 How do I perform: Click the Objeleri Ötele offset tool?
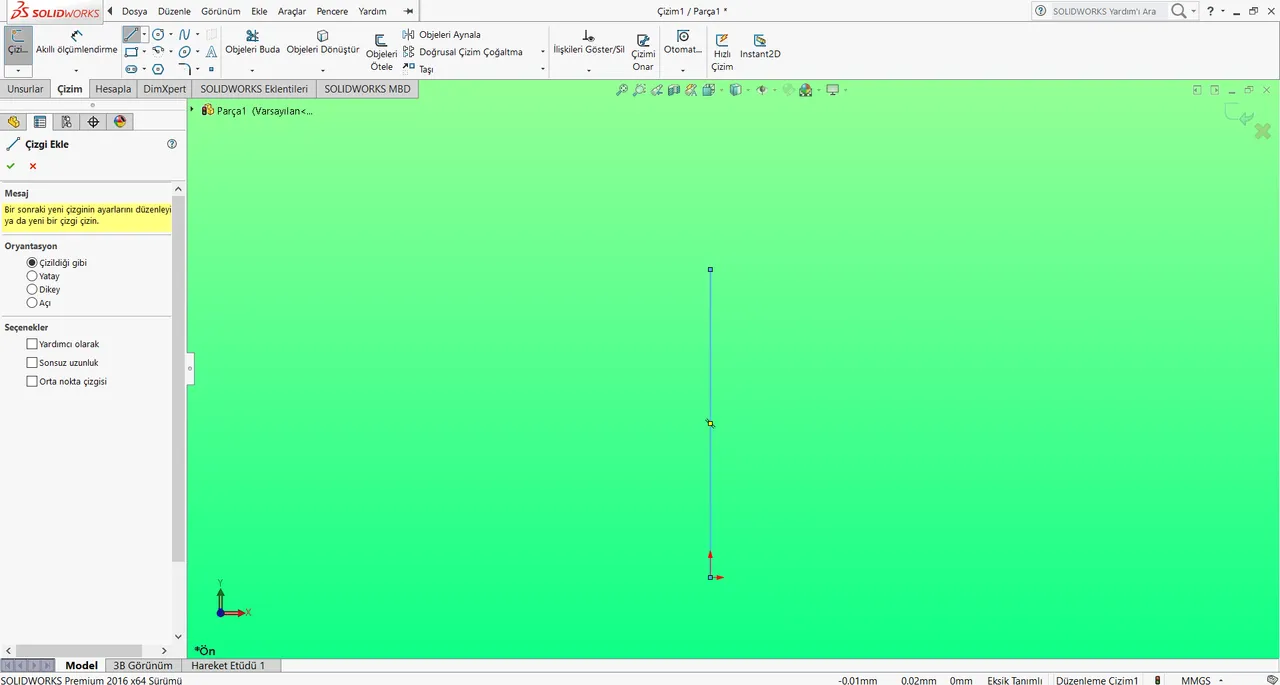(381, 52)
